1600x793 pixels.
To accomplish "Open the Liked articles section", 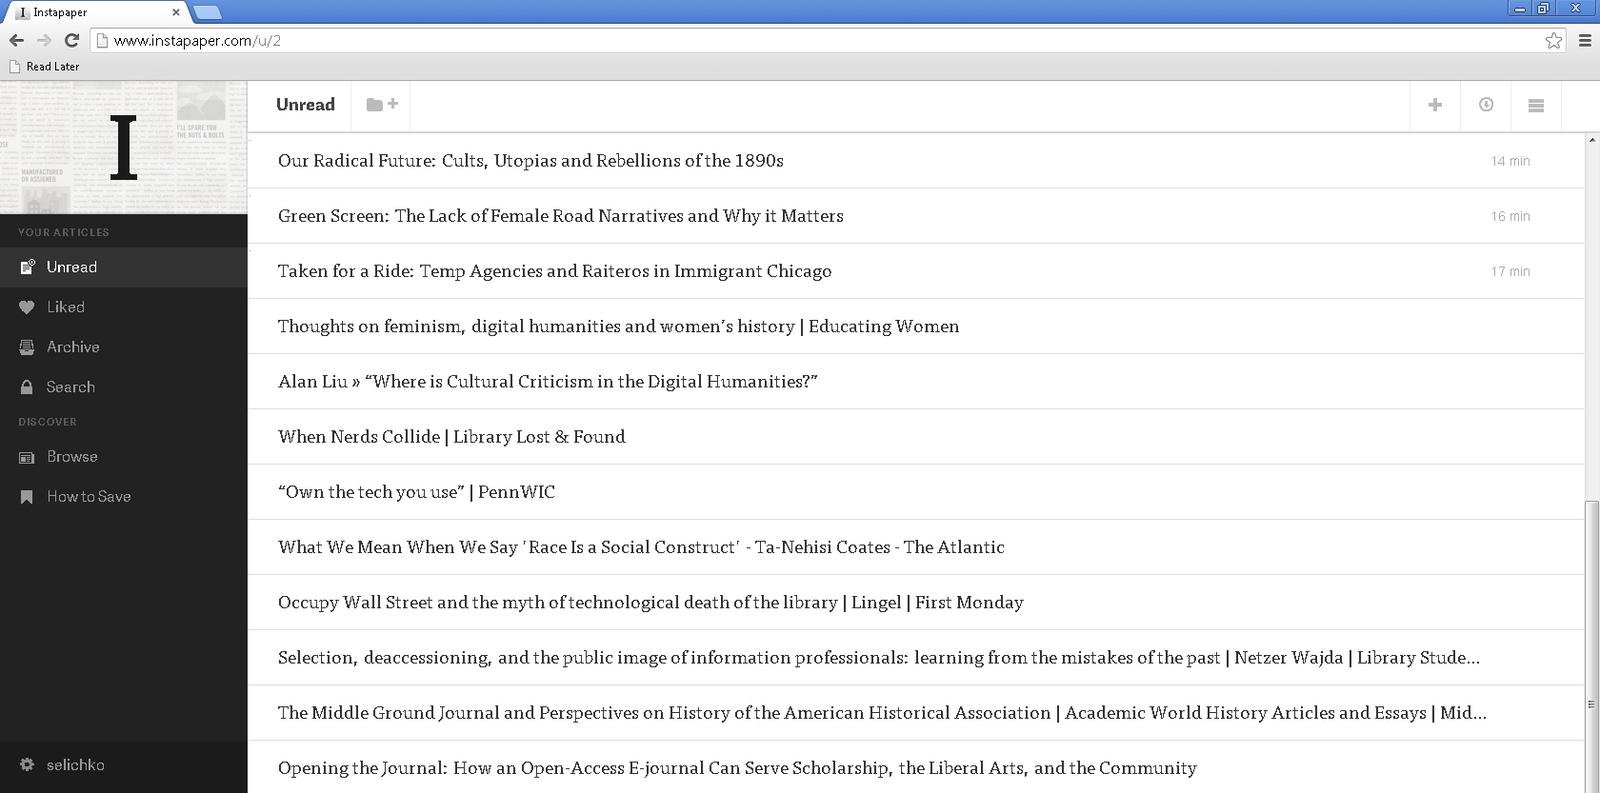I will (x=124, y=307).
